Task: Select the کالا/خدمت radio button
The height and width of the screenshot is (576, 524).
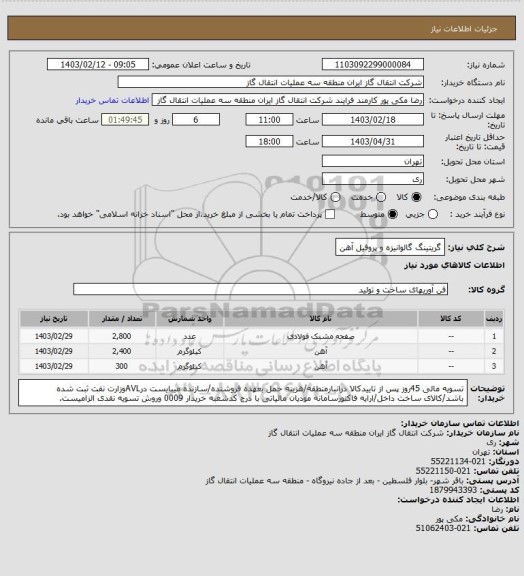Action: [x=335, y=197]
